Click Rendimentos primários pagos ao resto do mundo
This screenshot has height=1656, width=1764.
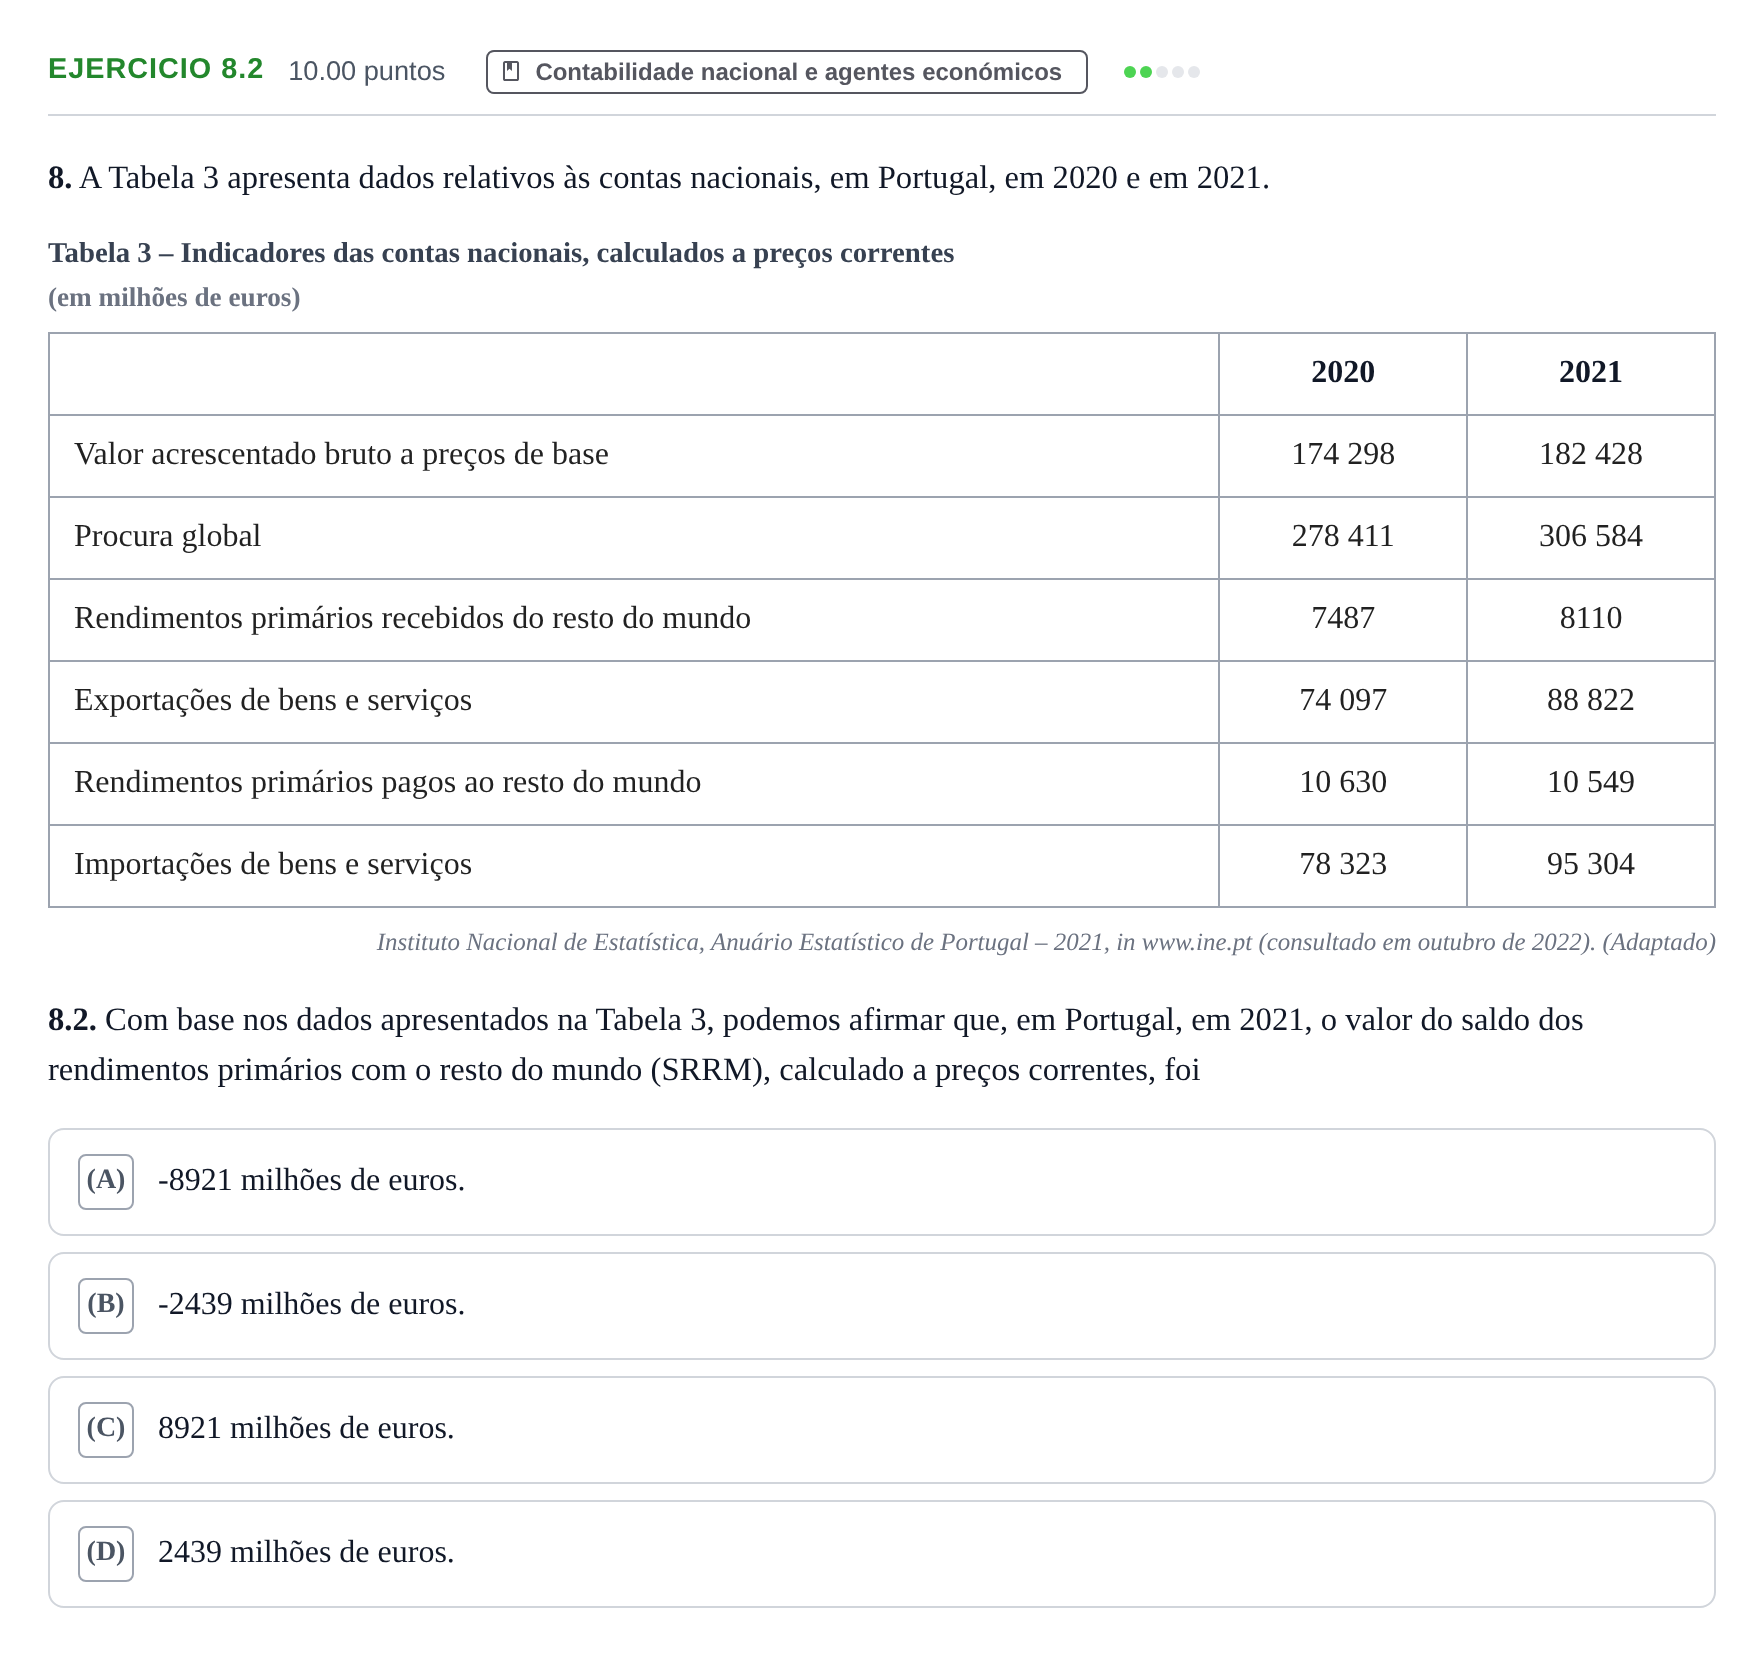tap(387, 782)
